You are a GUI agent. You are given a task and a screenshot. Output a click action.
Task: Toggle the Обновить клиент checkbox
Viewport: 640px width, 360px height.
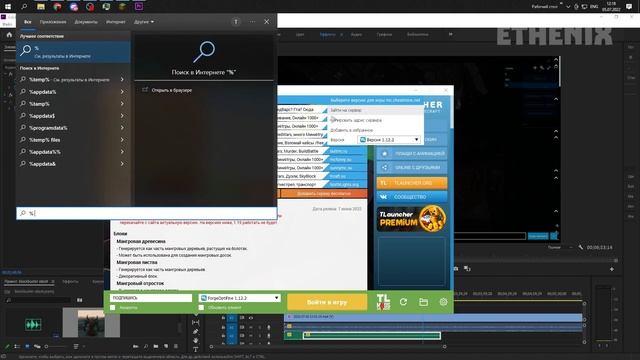pos(201,308)
